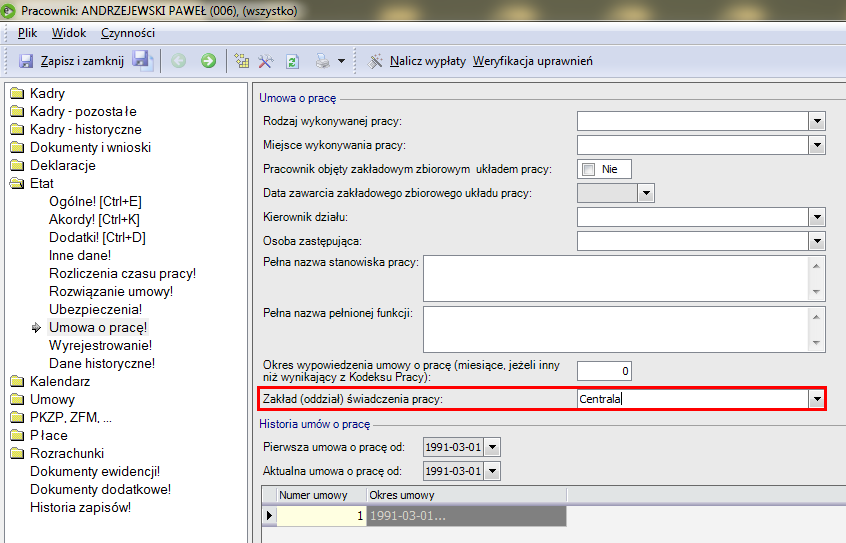Viewport: 846px width, 543px height.
Task: Click the Rozrachunki folder icon
Action: click(17, 453)
